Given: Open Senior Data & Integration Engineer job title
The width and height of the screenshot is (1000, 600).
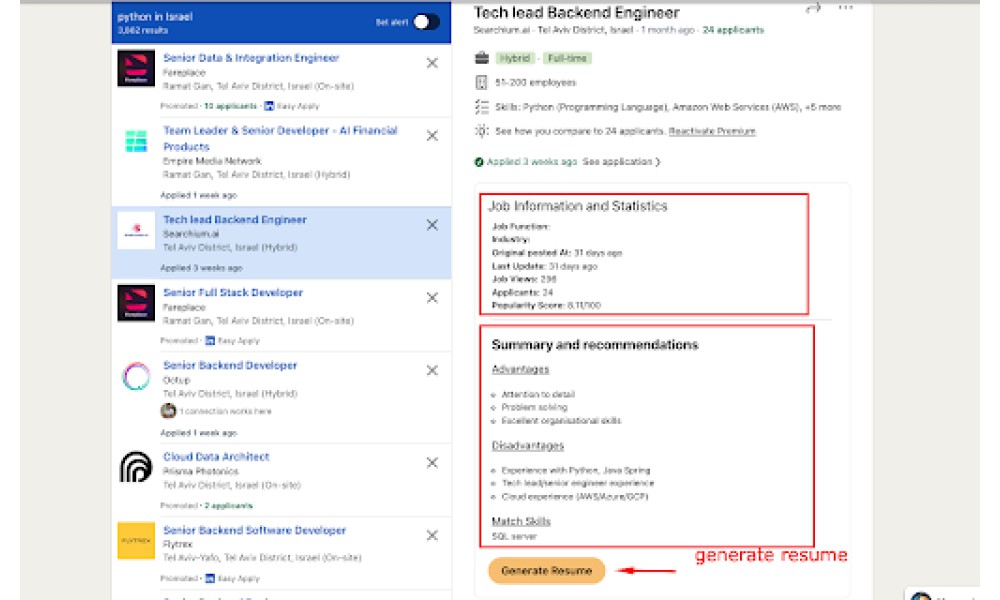Looking at the screenshot, I should [x=251, y=58].
